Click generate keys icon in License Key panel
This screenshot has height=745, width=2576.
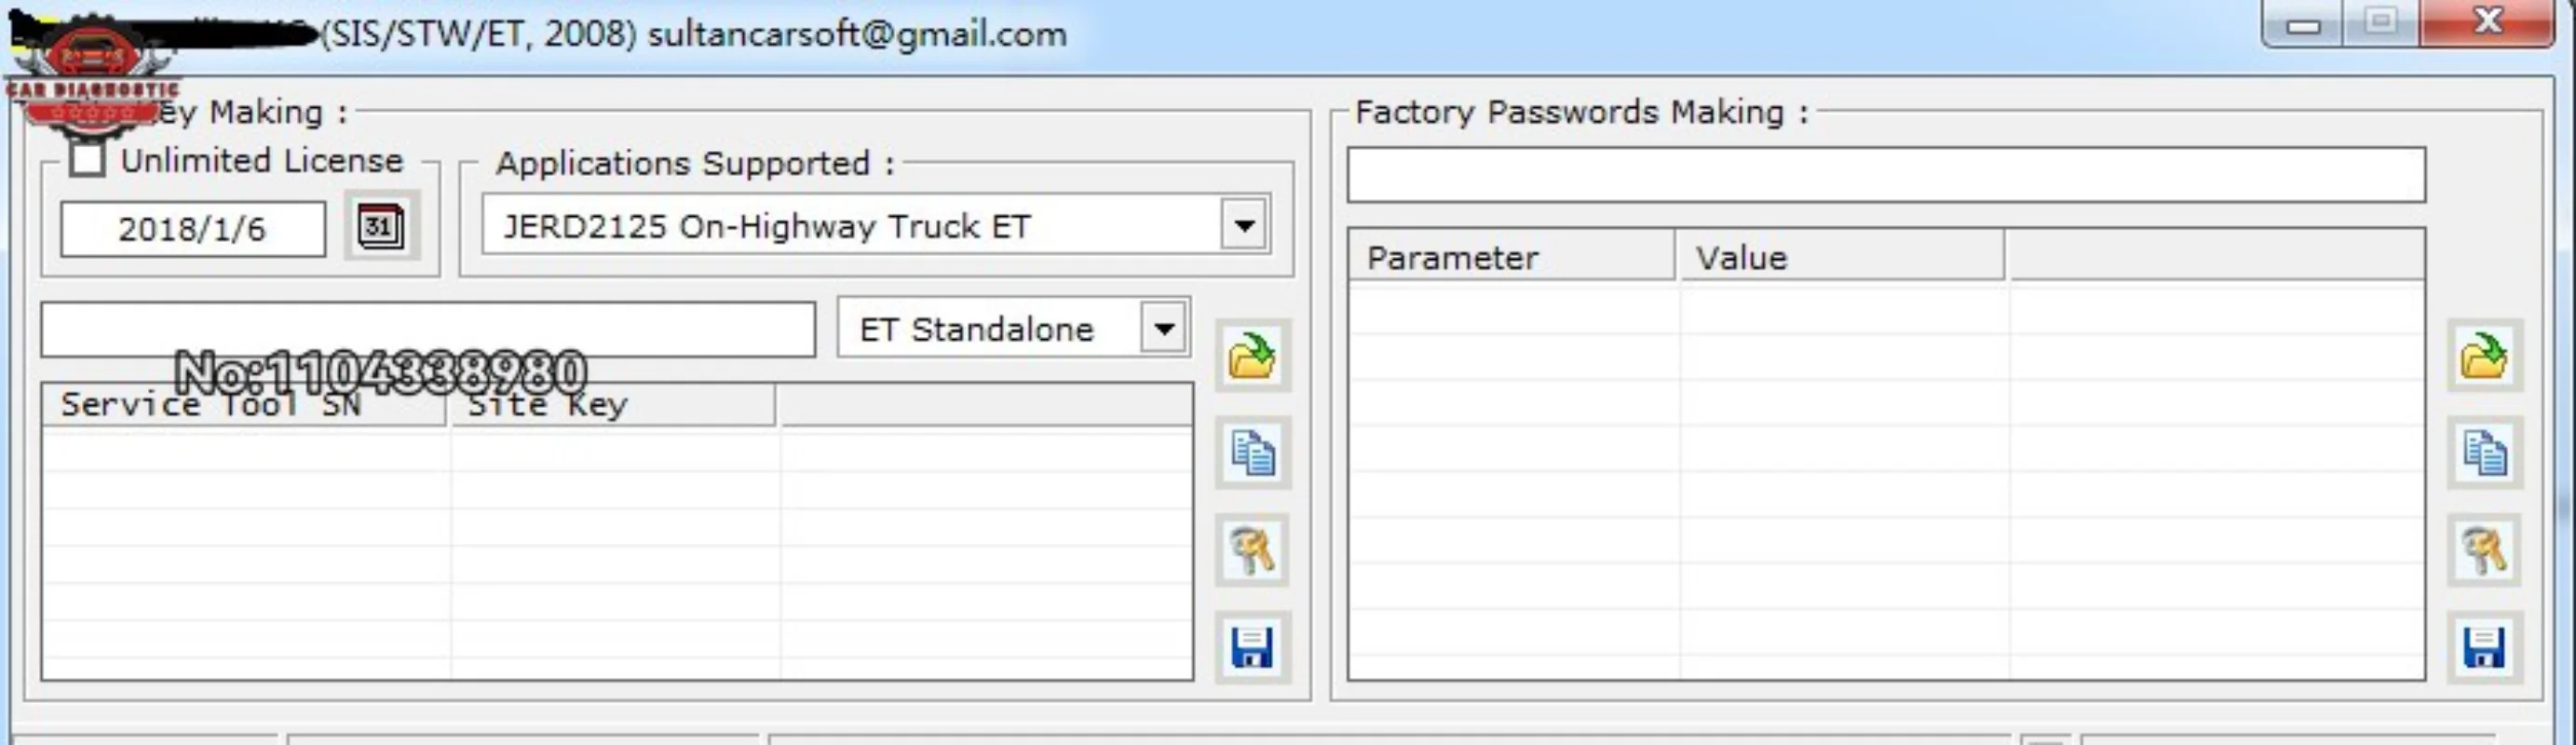1252,550
